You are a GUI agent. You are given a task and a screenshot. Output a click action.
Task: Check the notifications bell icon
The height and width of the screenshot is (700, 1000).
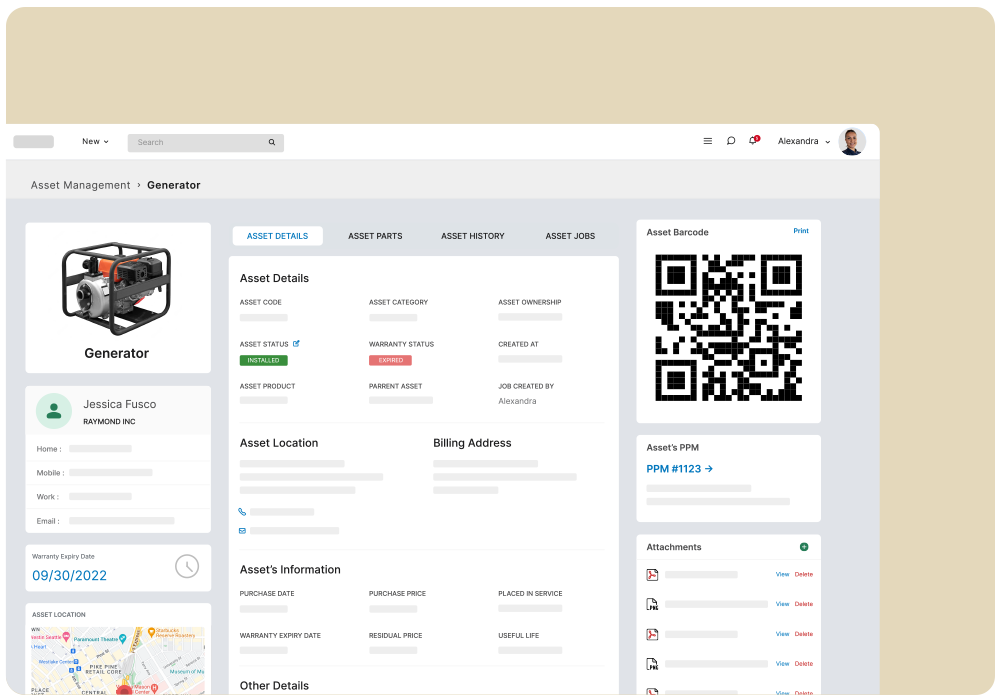click(753, 141)
